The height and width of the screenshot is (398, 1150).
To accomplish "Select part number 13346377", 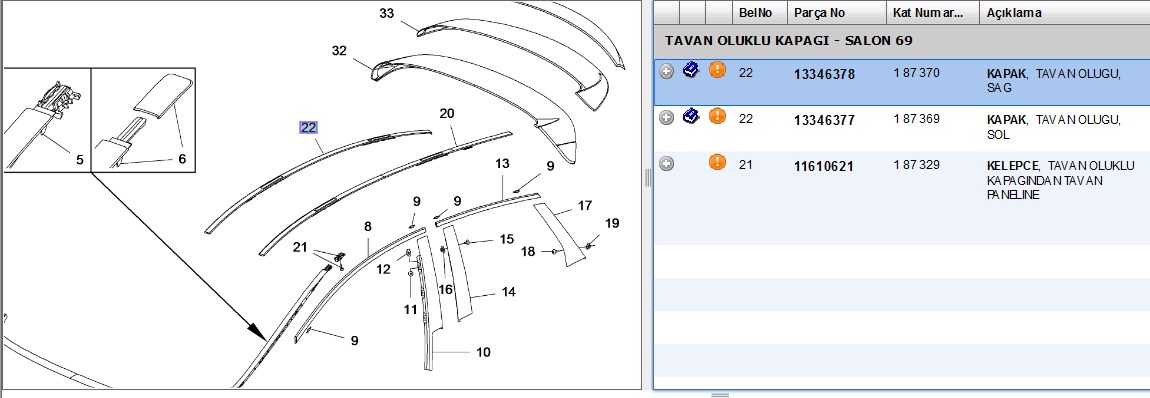I will pyautogui.click(x=824, y=121).
